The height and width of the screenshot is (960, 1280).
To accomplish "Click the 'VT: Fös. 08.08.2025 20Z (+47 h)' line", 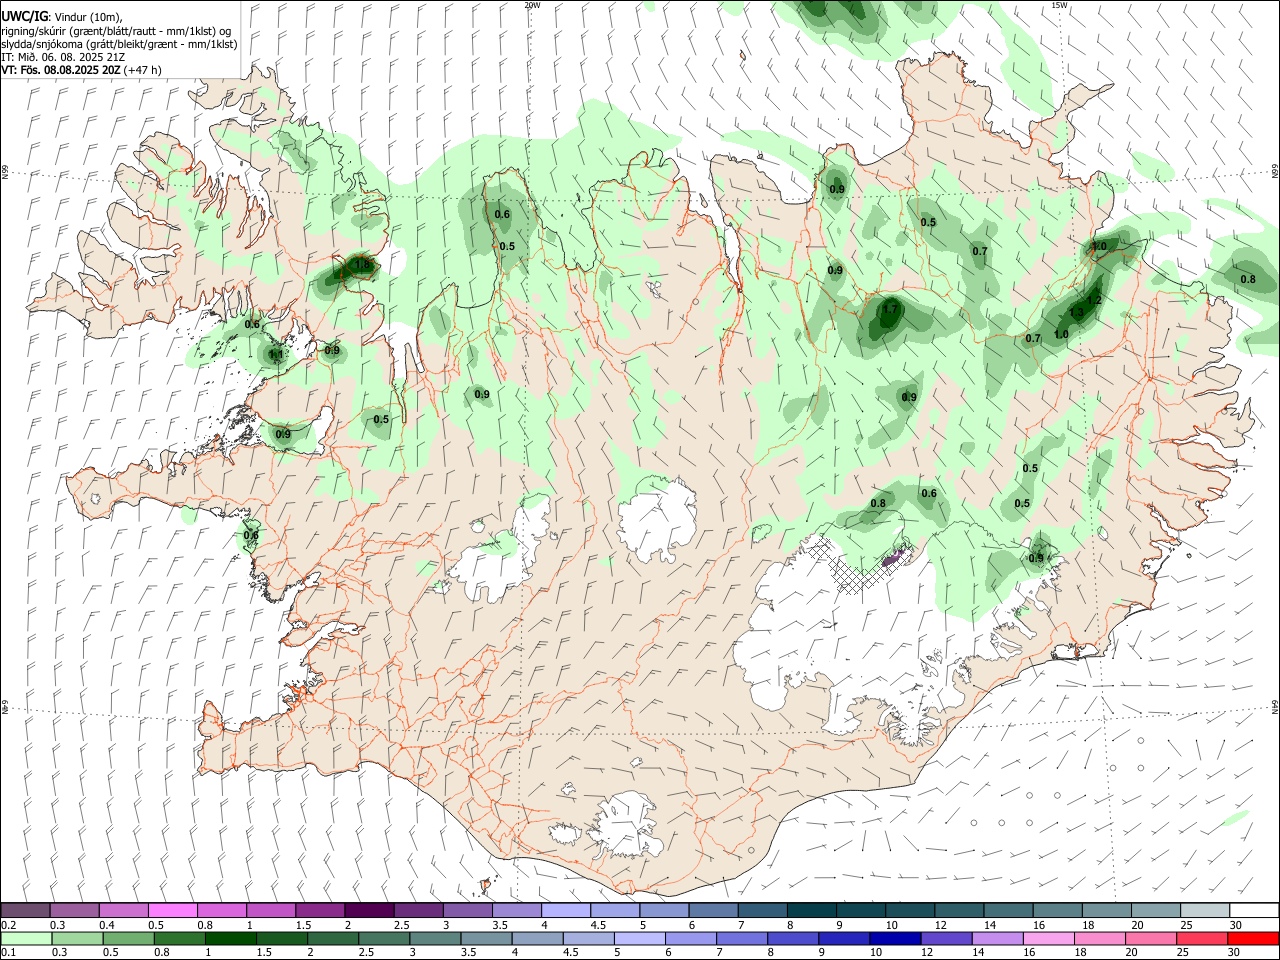I will pos(81,70).
